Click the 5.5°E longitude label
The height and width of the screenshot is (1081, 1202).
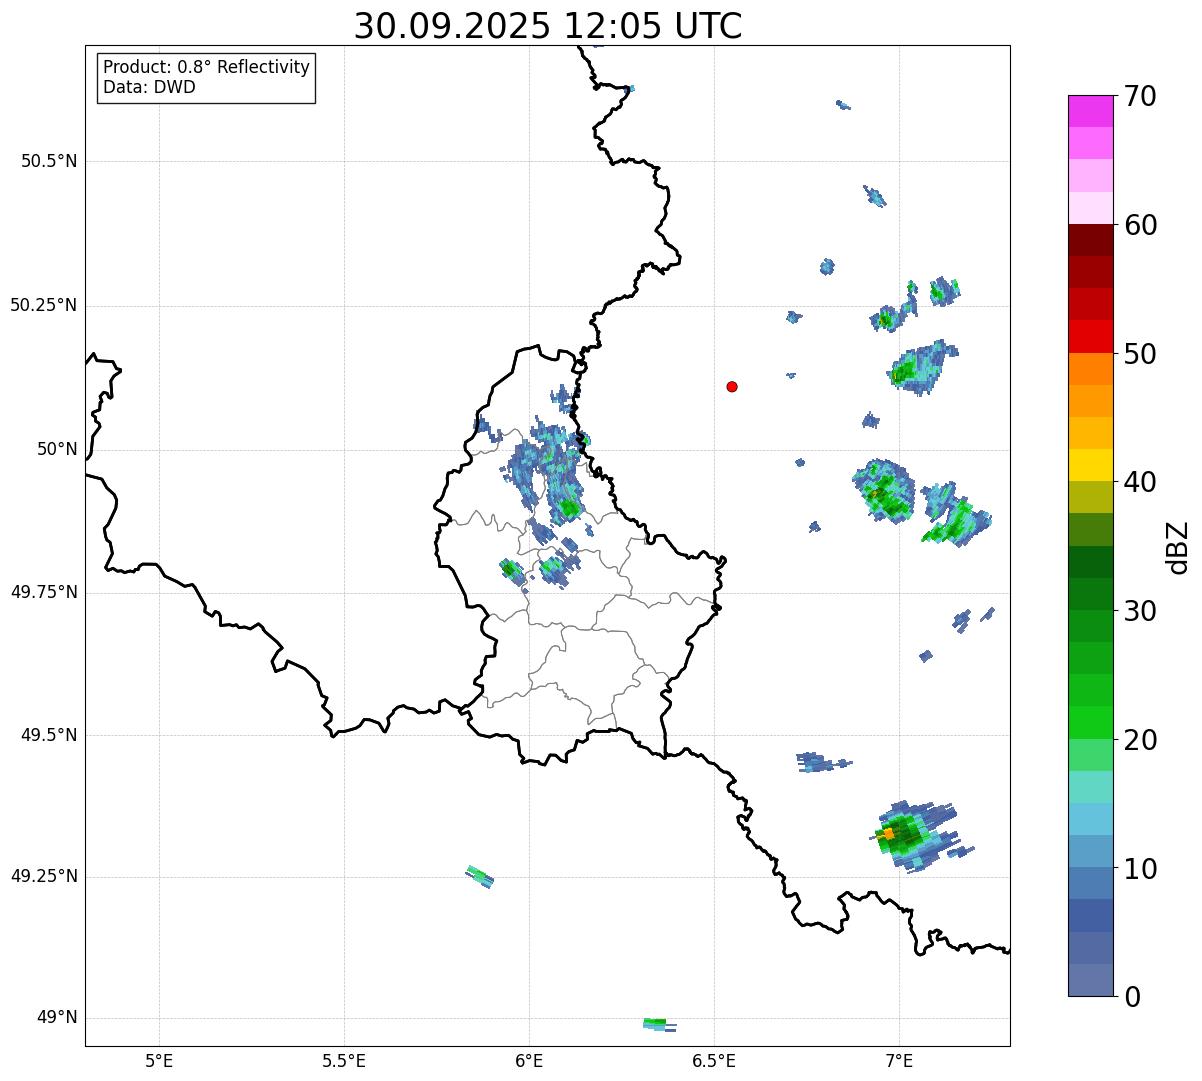click(344, 1061)
